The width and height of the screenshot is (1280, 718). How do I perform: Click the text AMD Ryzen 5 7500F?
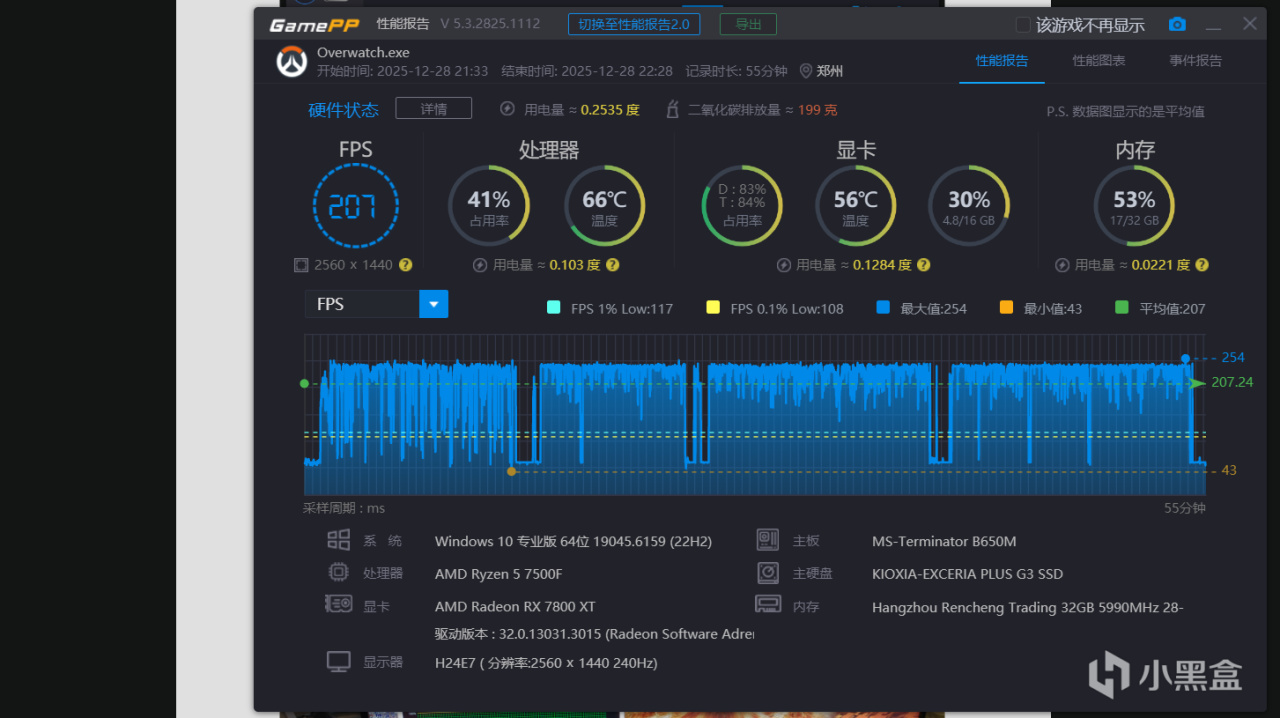[498, 574]
